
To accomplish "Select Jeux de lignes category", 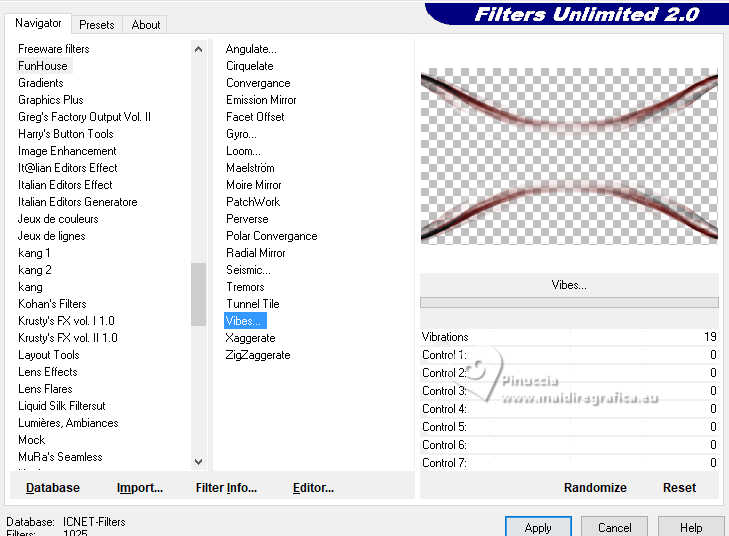I will coord(52,236).
